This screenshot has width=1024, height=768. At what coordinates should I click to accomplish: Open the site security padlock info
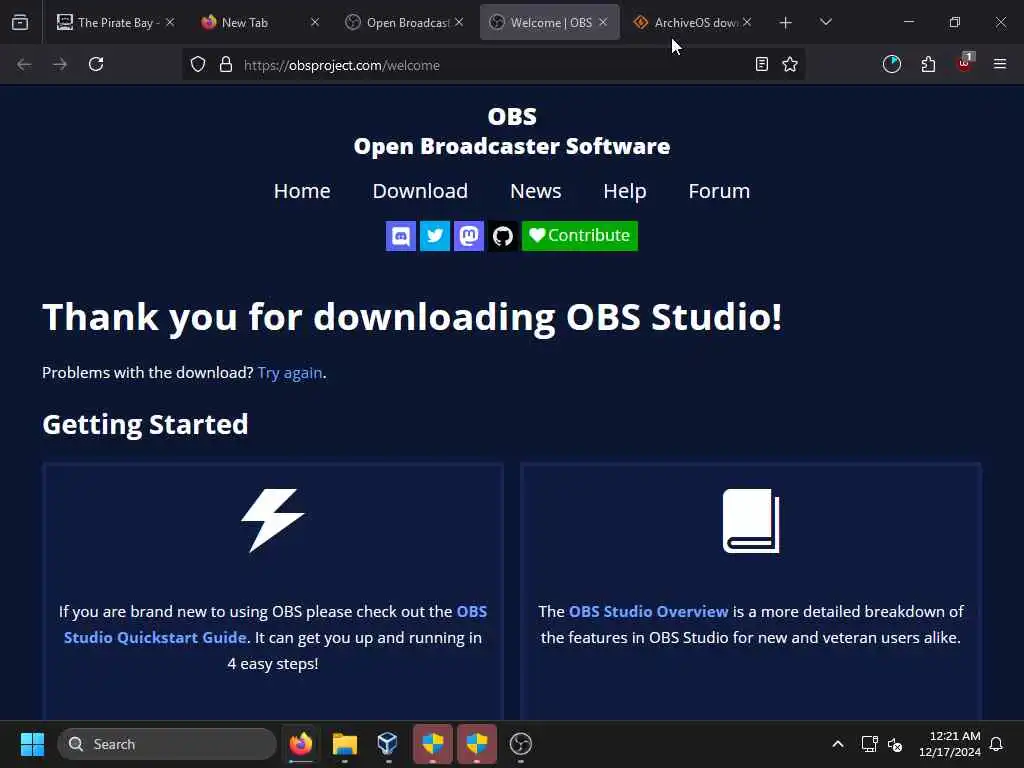click(x=226, y=64)
